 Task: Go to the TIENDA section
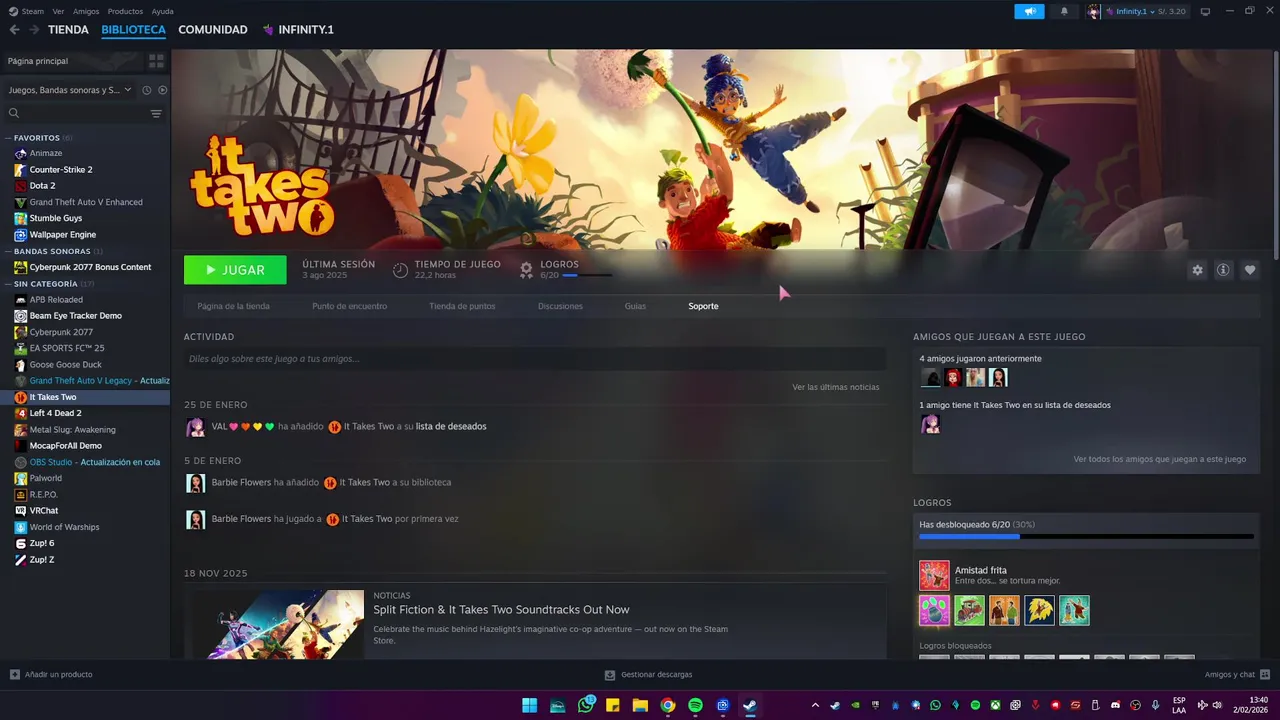[x=68, y=30]
